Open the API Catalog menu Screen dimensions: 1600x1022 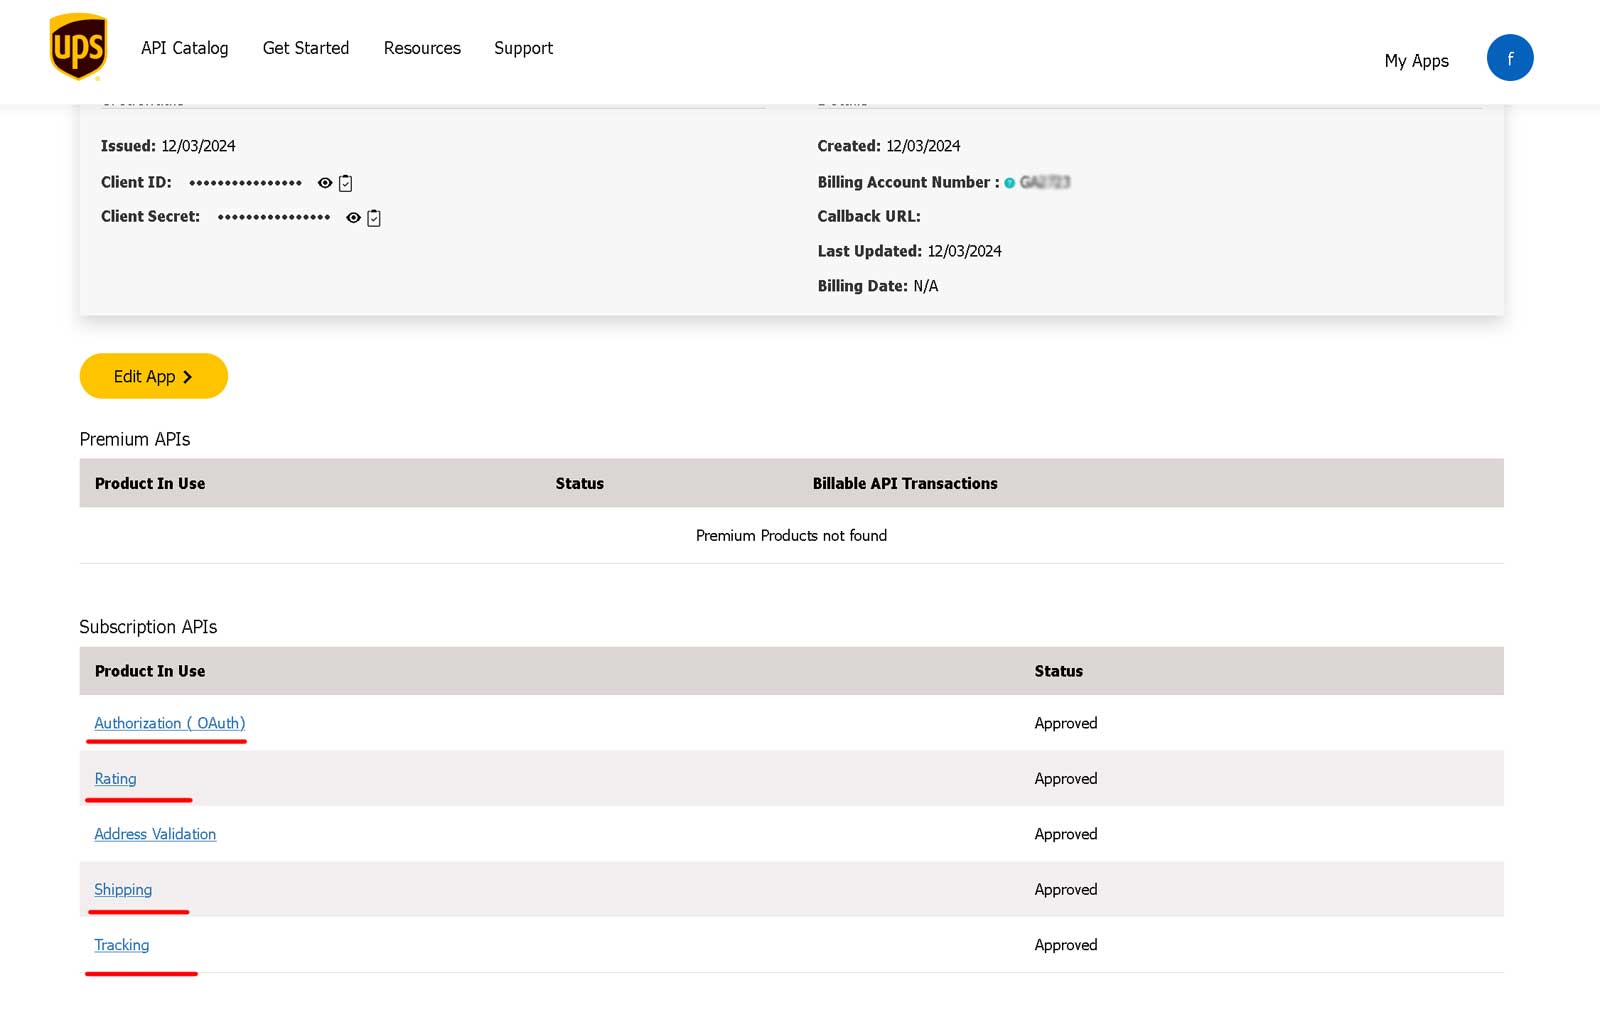coord(185,48)
